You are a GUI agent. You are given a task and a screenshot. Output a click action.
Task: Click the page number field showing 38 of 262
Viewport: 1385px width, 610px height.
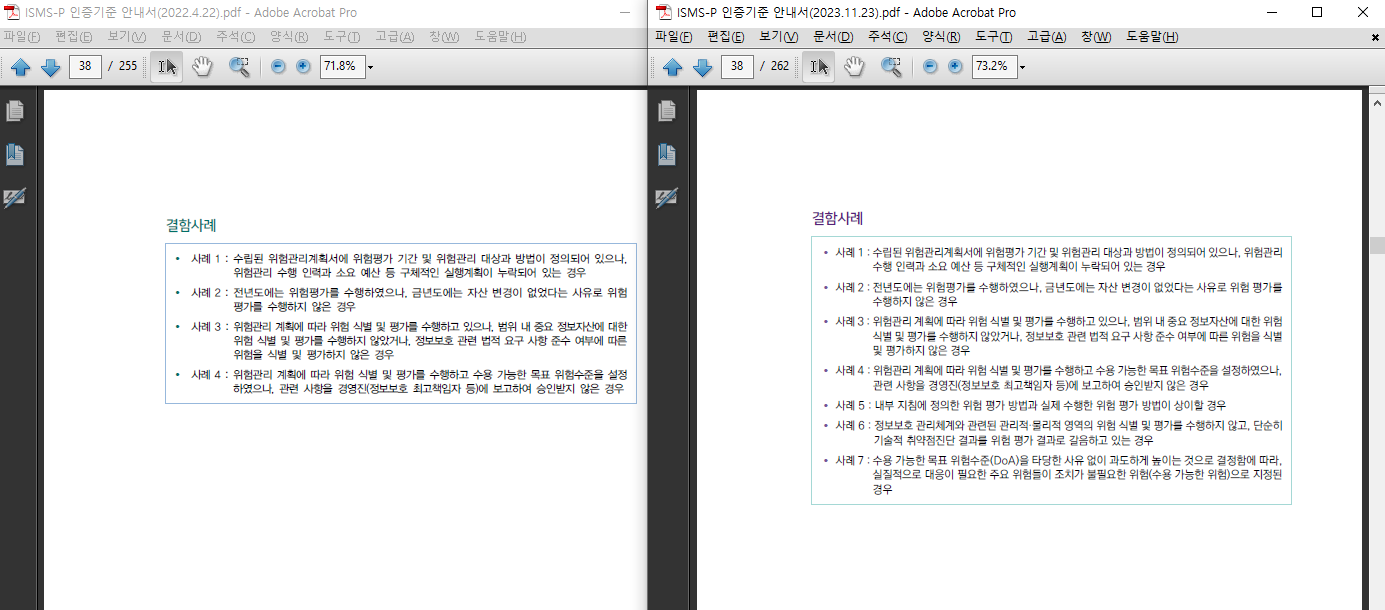pyautogui.click(x=738, y=67)
